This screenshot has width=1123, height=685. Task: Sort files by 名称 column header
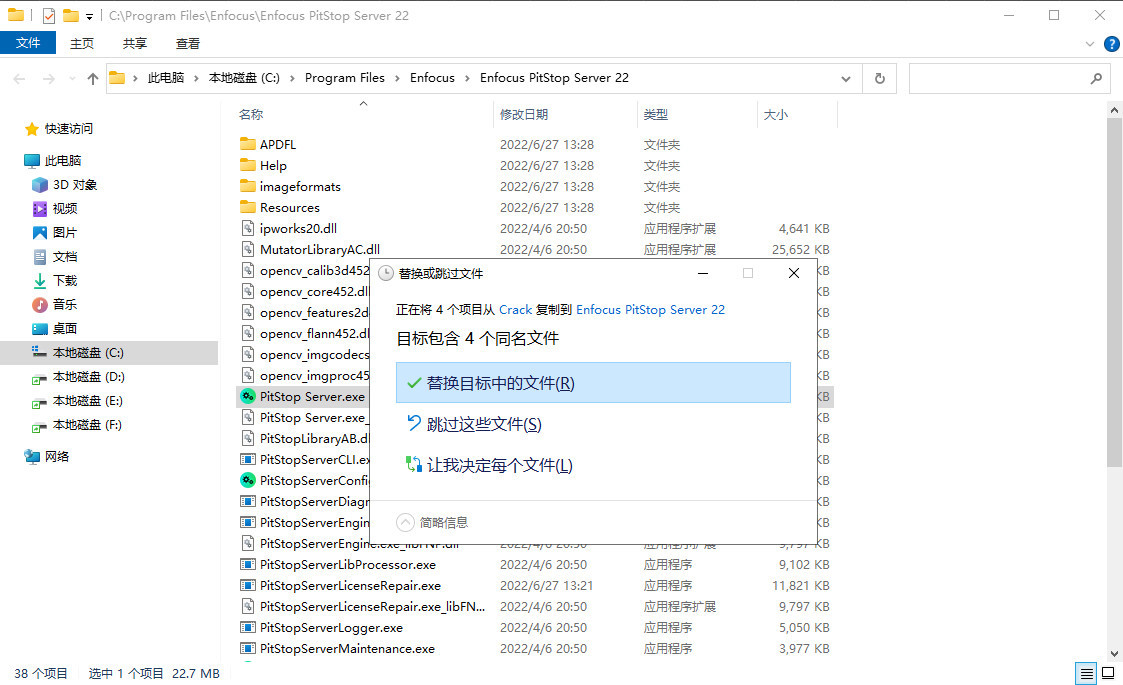click(x=251, y=115)
